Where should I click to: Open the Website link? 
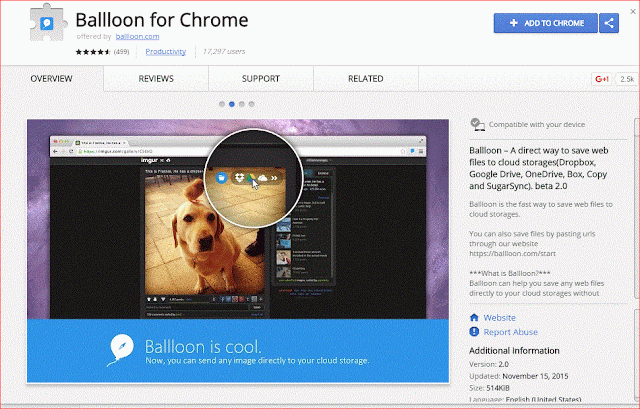pos(499,318)
